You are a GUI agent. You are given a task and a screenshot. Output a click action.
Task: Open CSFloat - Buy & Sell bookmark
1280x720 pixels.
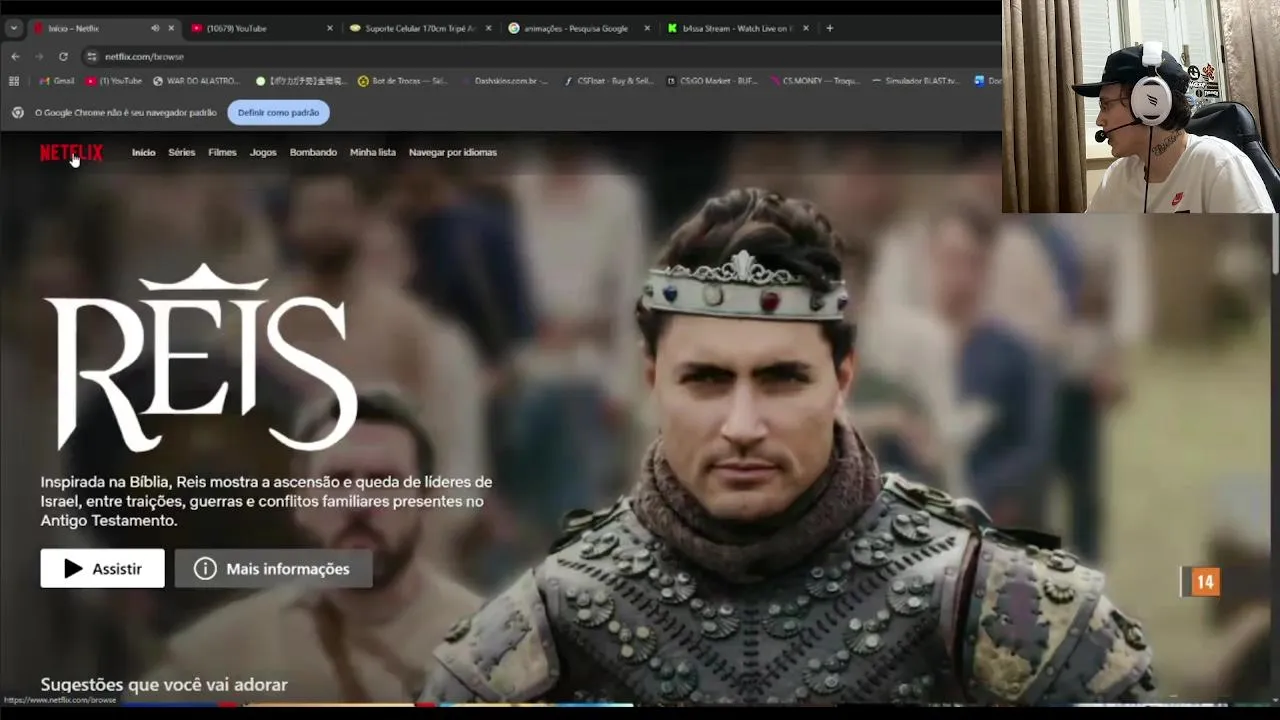click(609, 81)
